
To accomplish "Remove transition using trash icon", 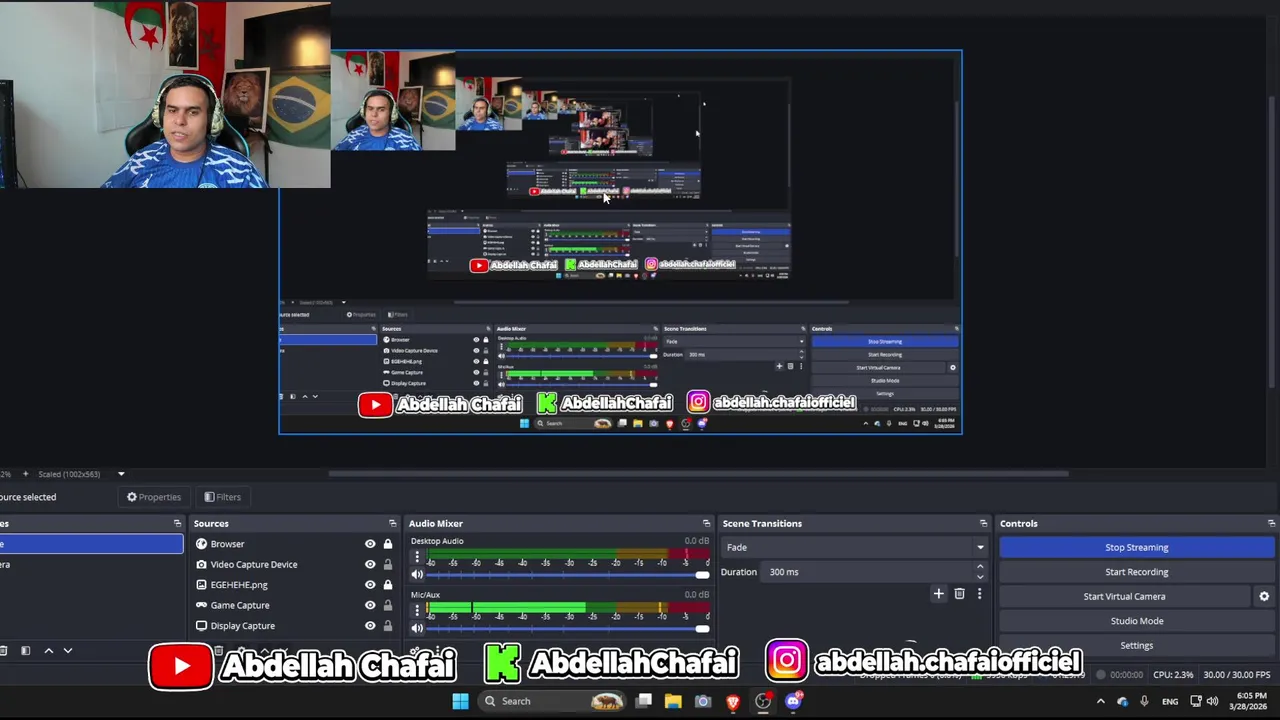I will 959,594.
